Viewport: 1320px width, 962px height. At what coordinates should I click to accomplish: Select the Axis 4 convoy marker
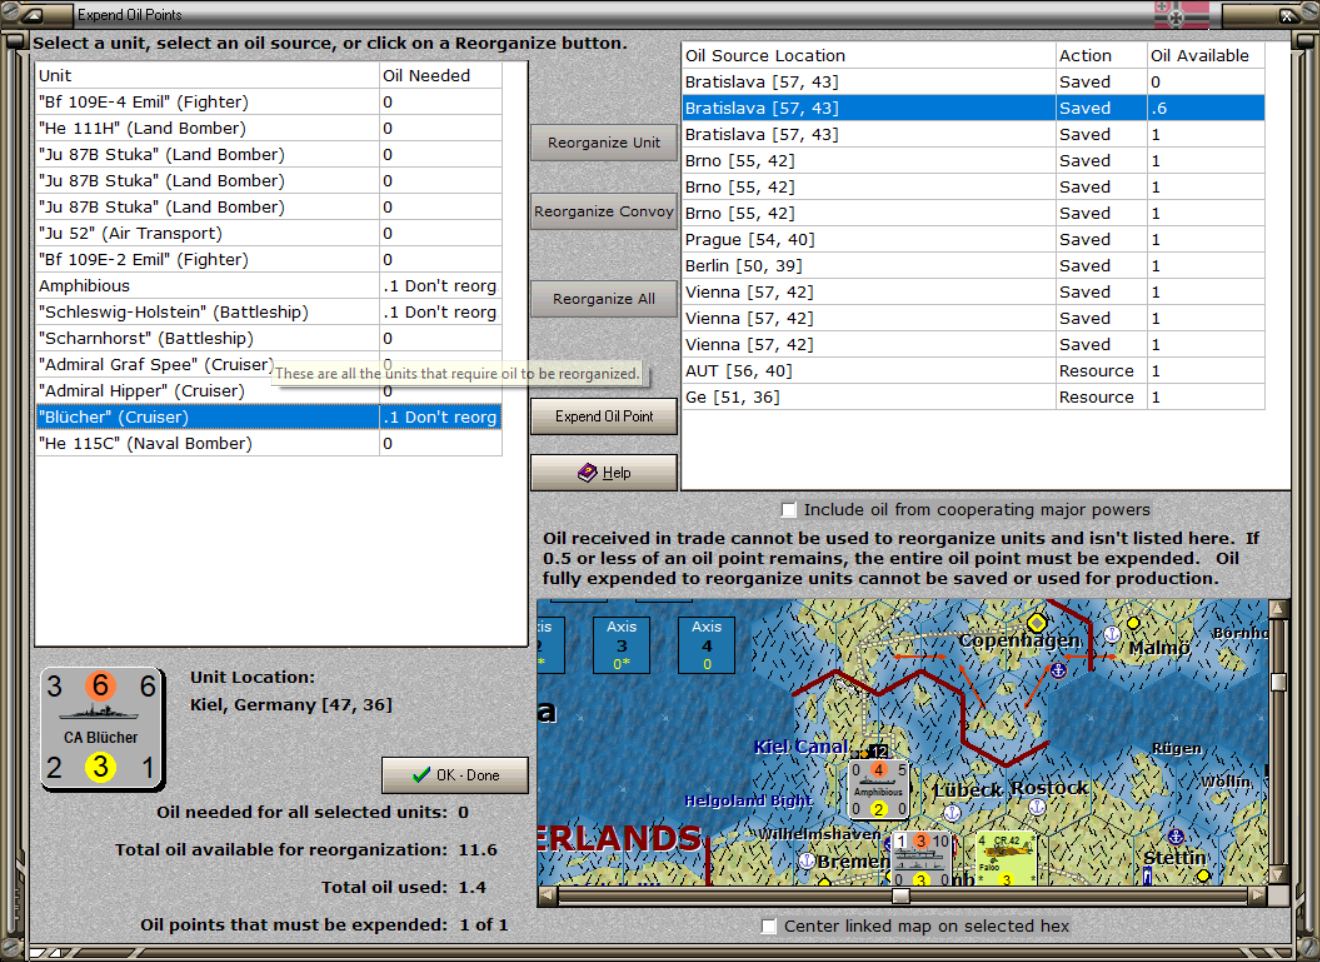707,645
